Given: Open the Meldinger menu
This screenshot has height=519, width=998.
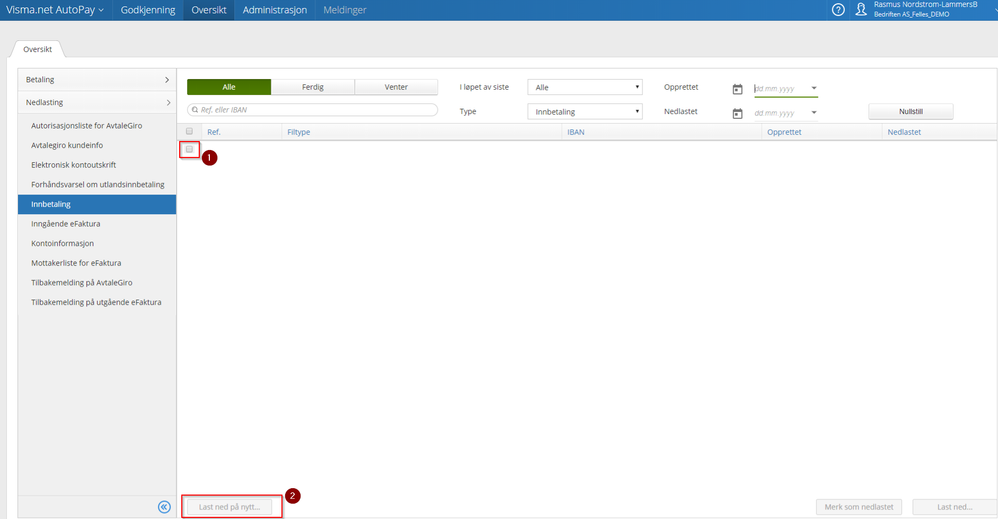Looking at the screenshot, I should pyautogui.click(x=344, y=10).
